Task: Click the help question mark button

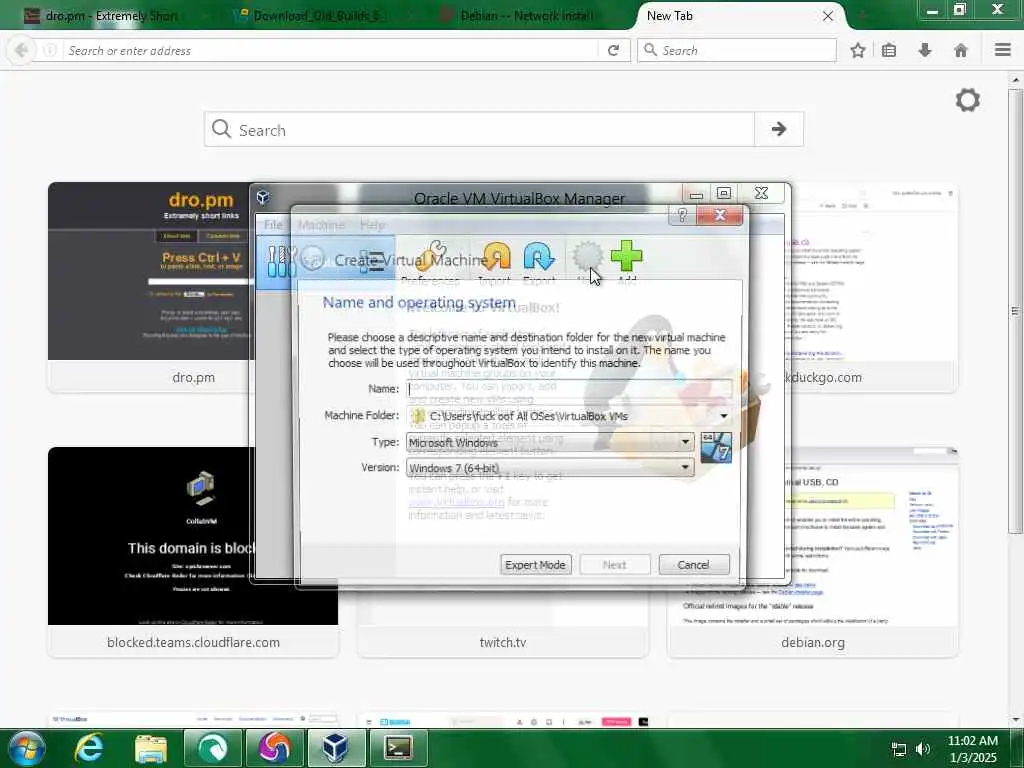Action: [x=682, y=215]
